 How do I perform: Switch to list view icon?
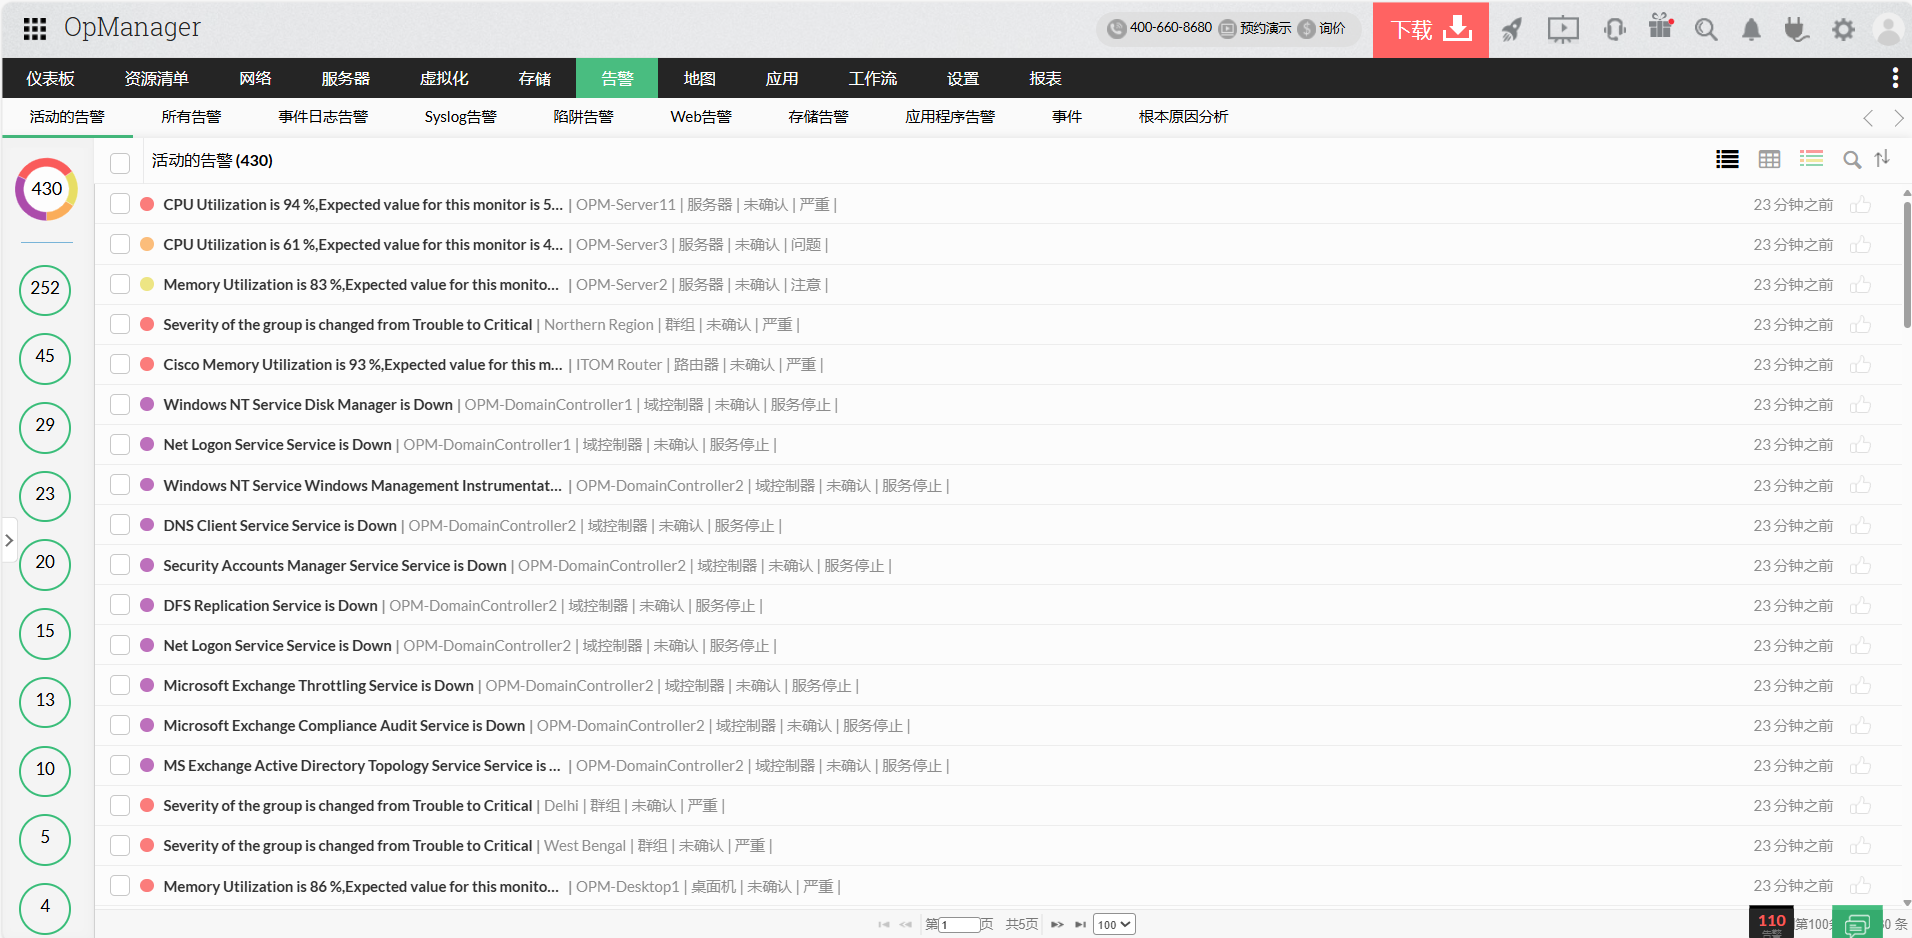pos(1727,159)
